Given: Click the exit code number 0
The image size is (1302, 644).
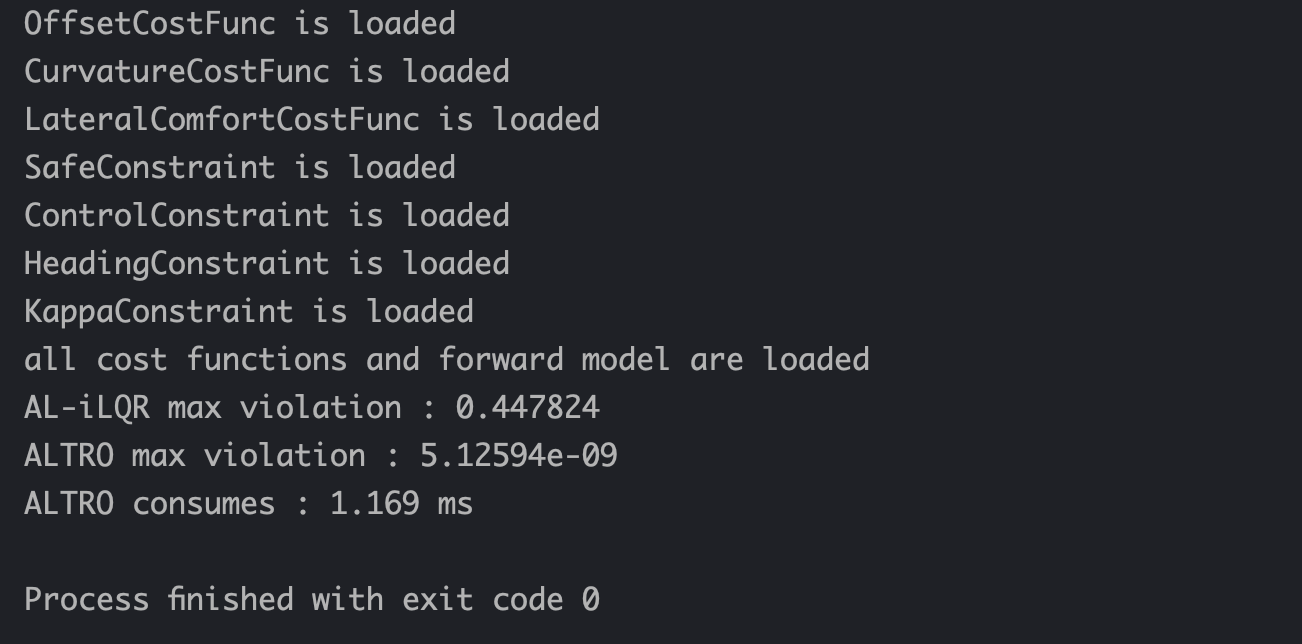Looking at the screenshot, I should click(590, 599).
